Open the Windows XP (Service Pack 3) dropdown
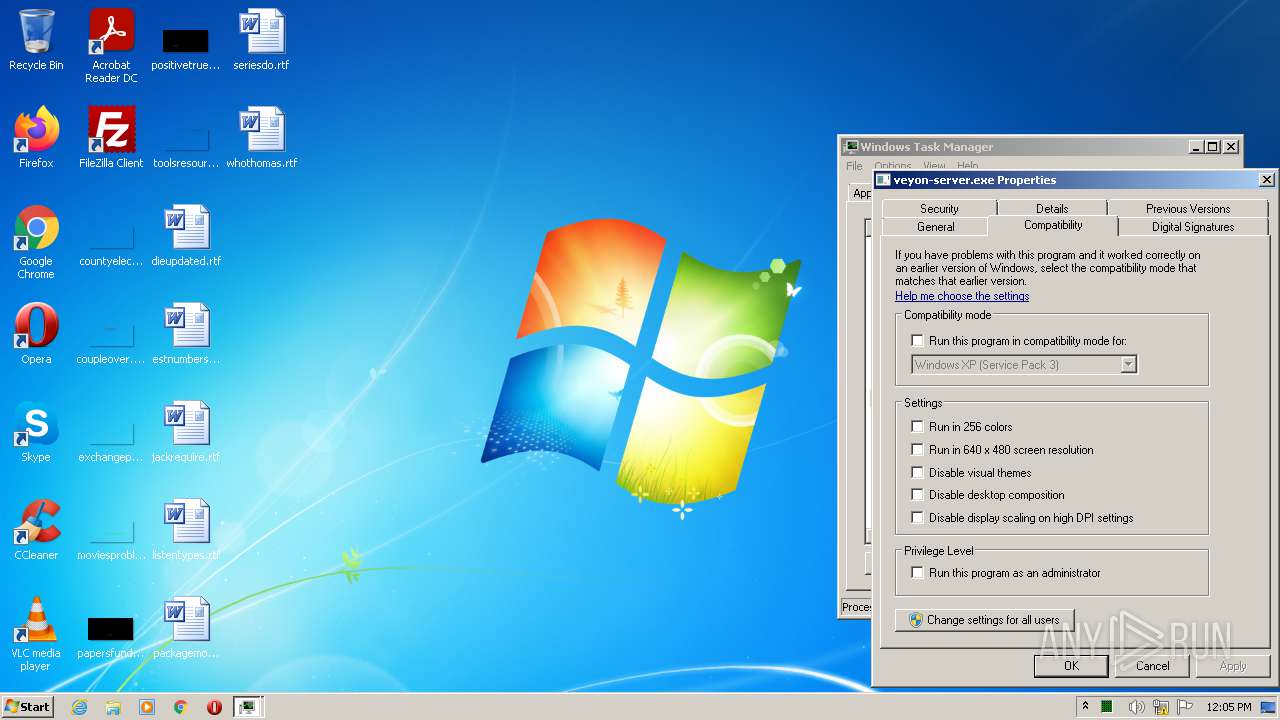Viewport: 1280px width, 720px height. pyautogui.click(x=1024, y=365)
